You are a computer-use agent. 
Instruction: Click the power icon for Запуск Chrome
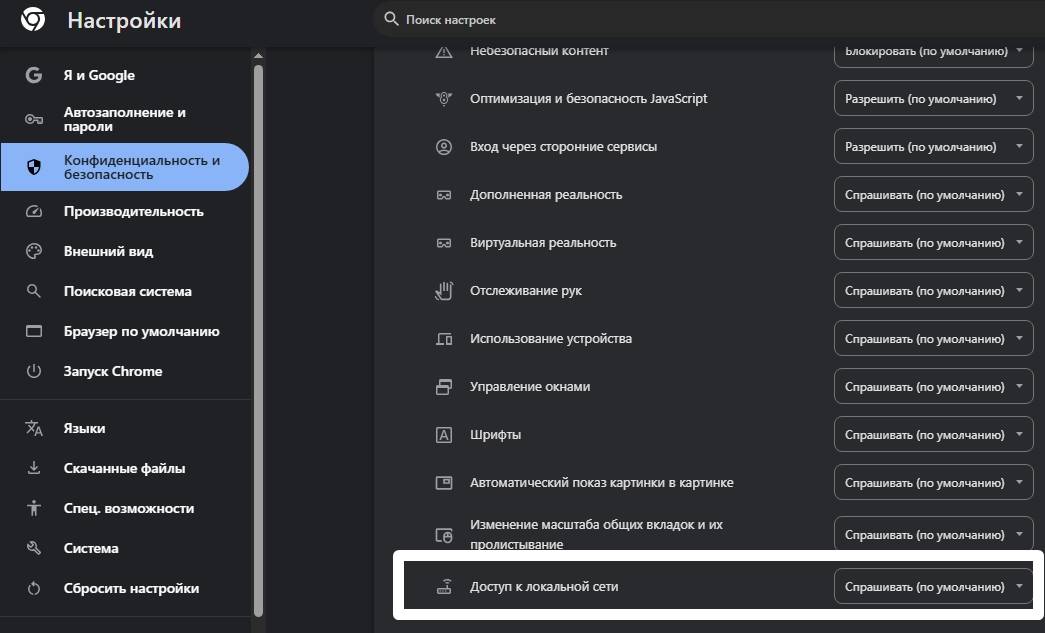34,371
